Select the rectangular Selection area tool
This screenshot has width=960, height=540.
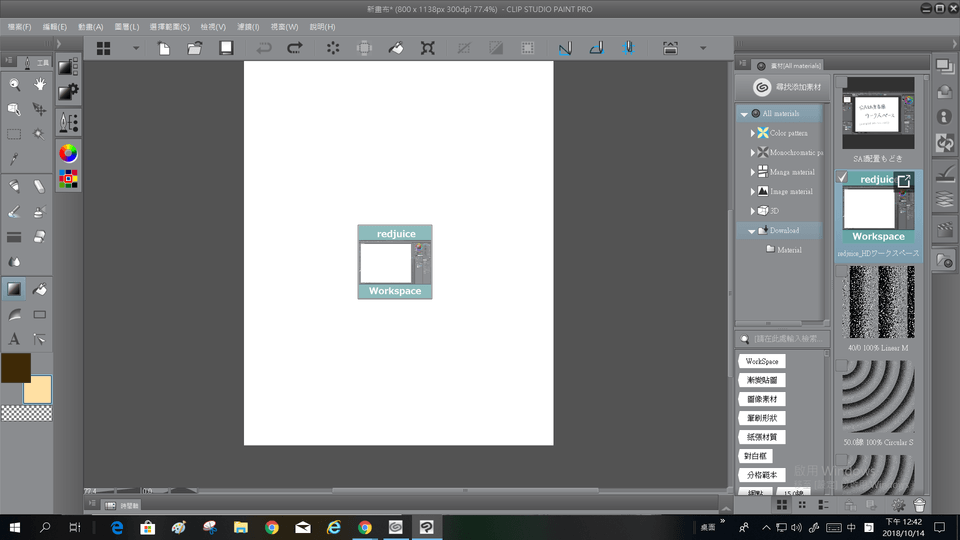click(x=14, y=133)
